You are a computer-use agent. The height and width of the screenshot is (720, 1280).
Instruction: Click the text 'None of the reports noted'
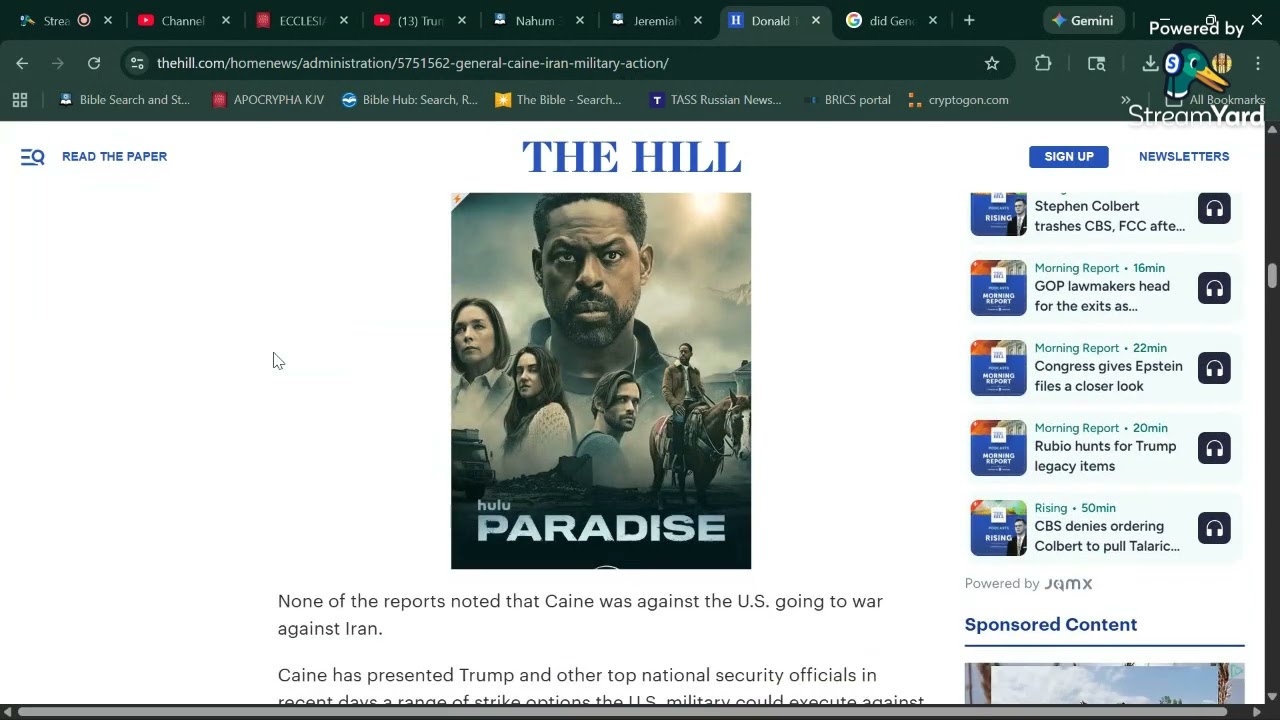393,601
